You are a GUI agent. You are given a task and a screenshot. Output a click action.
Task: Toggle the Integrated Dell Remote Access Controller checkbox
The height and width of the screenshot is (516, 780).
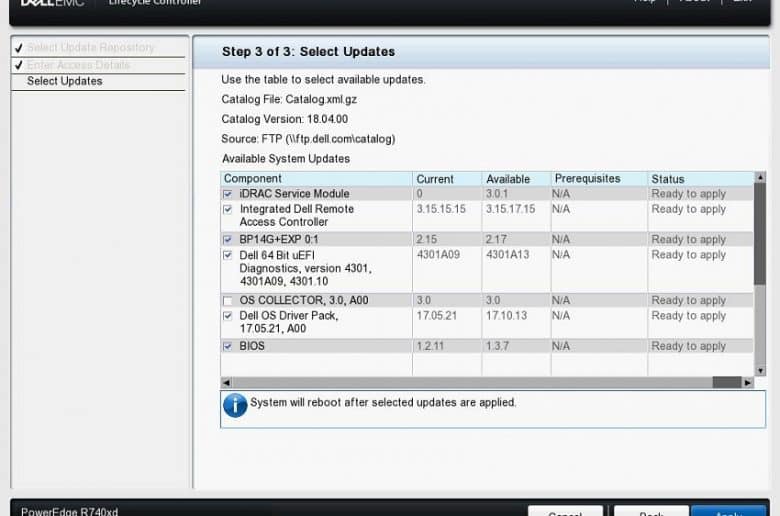pyautogui.click(x=228, y=209)
